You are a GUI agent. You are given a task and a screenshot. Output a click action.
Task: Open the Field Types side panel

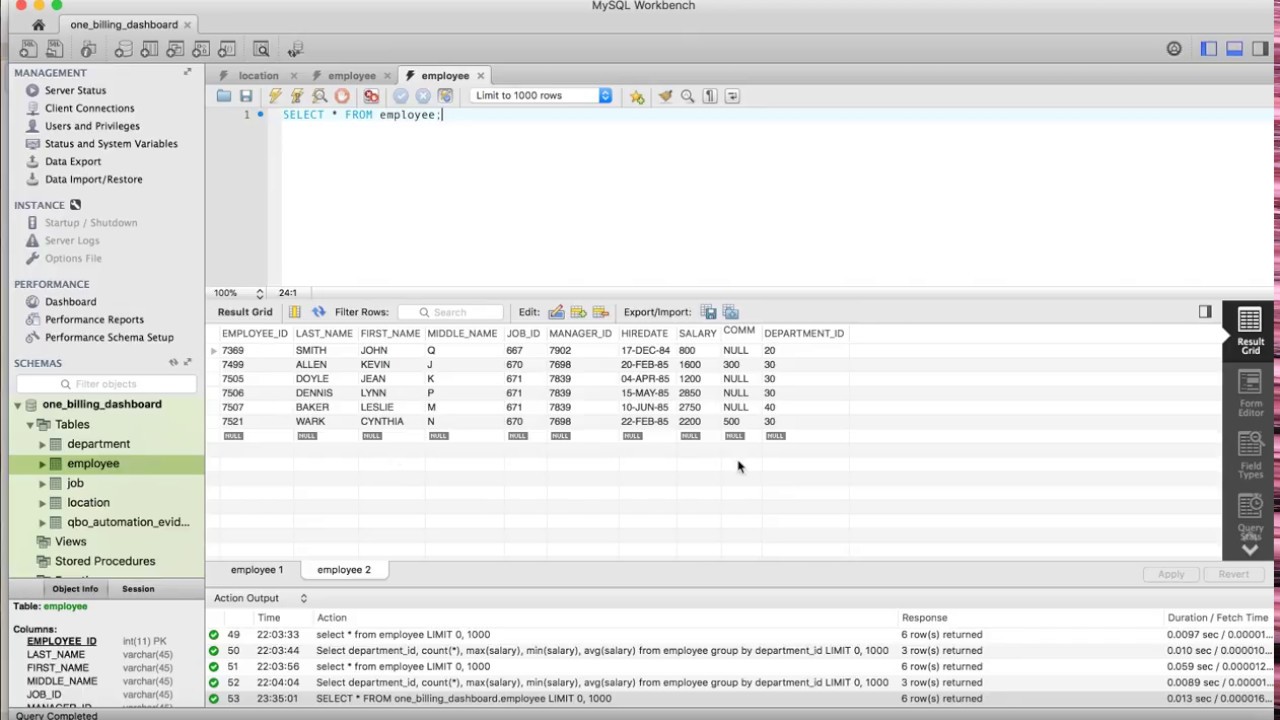point(1250,455)
